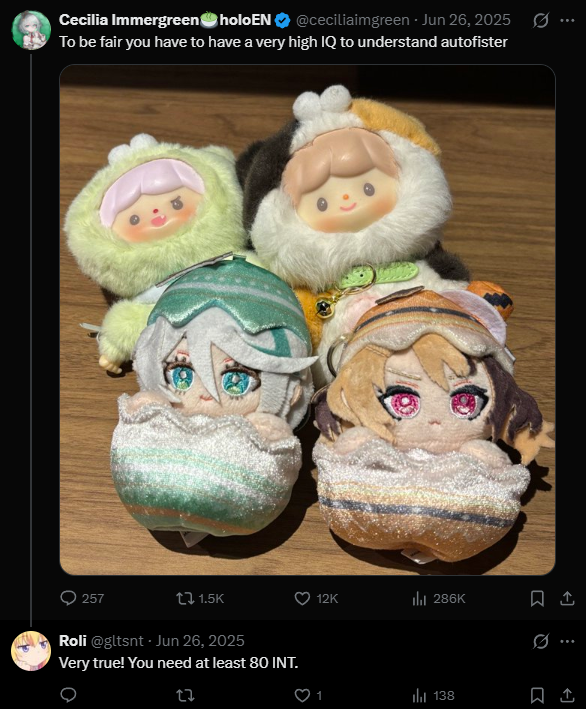Click Grok icon on Roli's reply

tap(541, 641)
